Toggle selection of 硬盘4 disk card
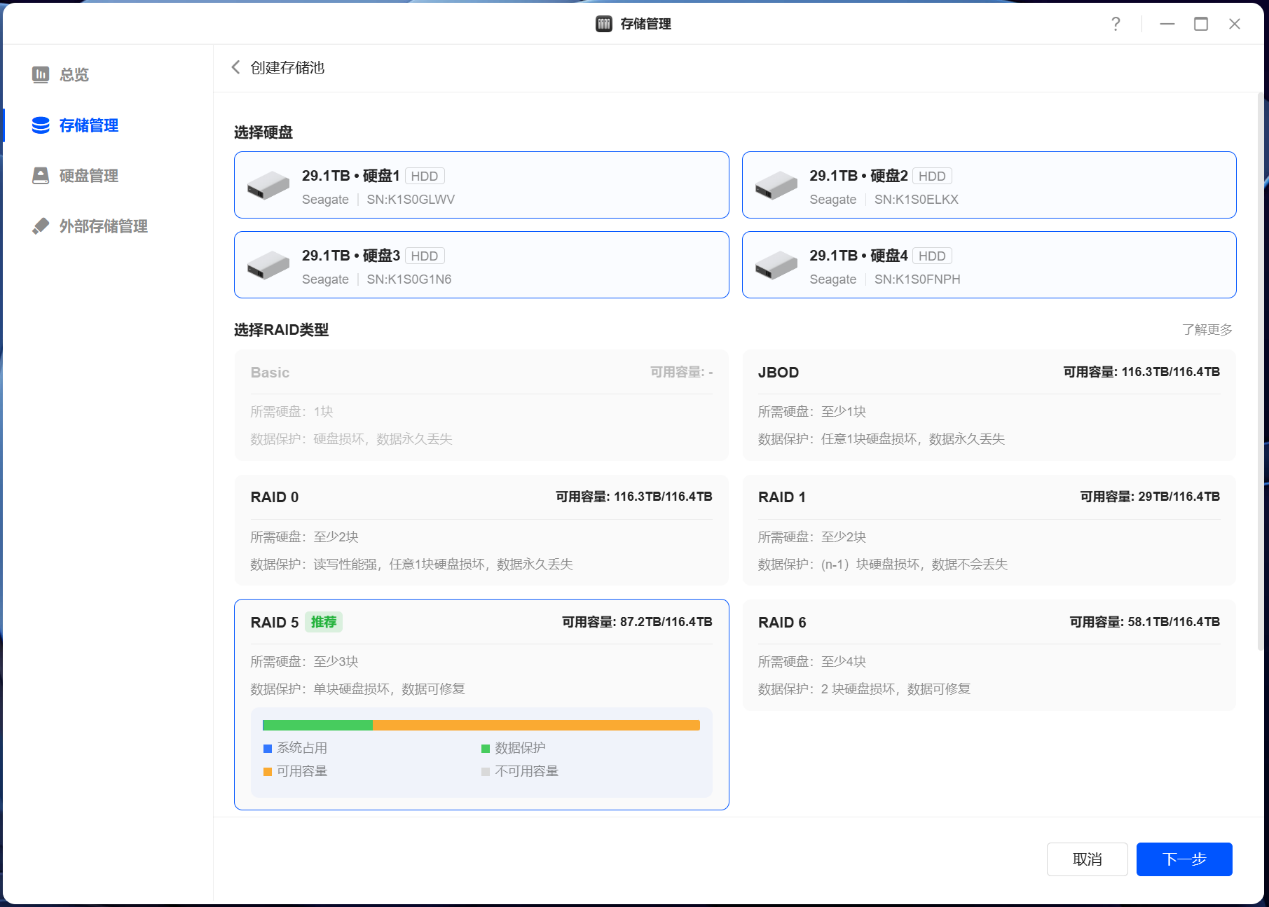This screenshot has height=907, width=1269. (x=988, y=265)
